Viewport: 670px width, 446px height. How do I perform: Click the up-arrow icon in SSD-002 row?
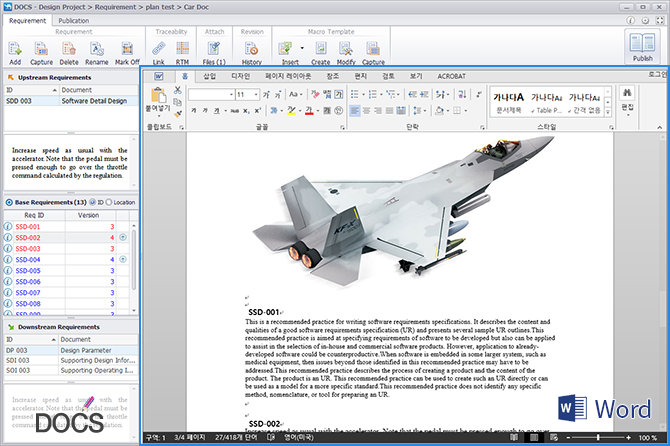click(x=123, y=237)
